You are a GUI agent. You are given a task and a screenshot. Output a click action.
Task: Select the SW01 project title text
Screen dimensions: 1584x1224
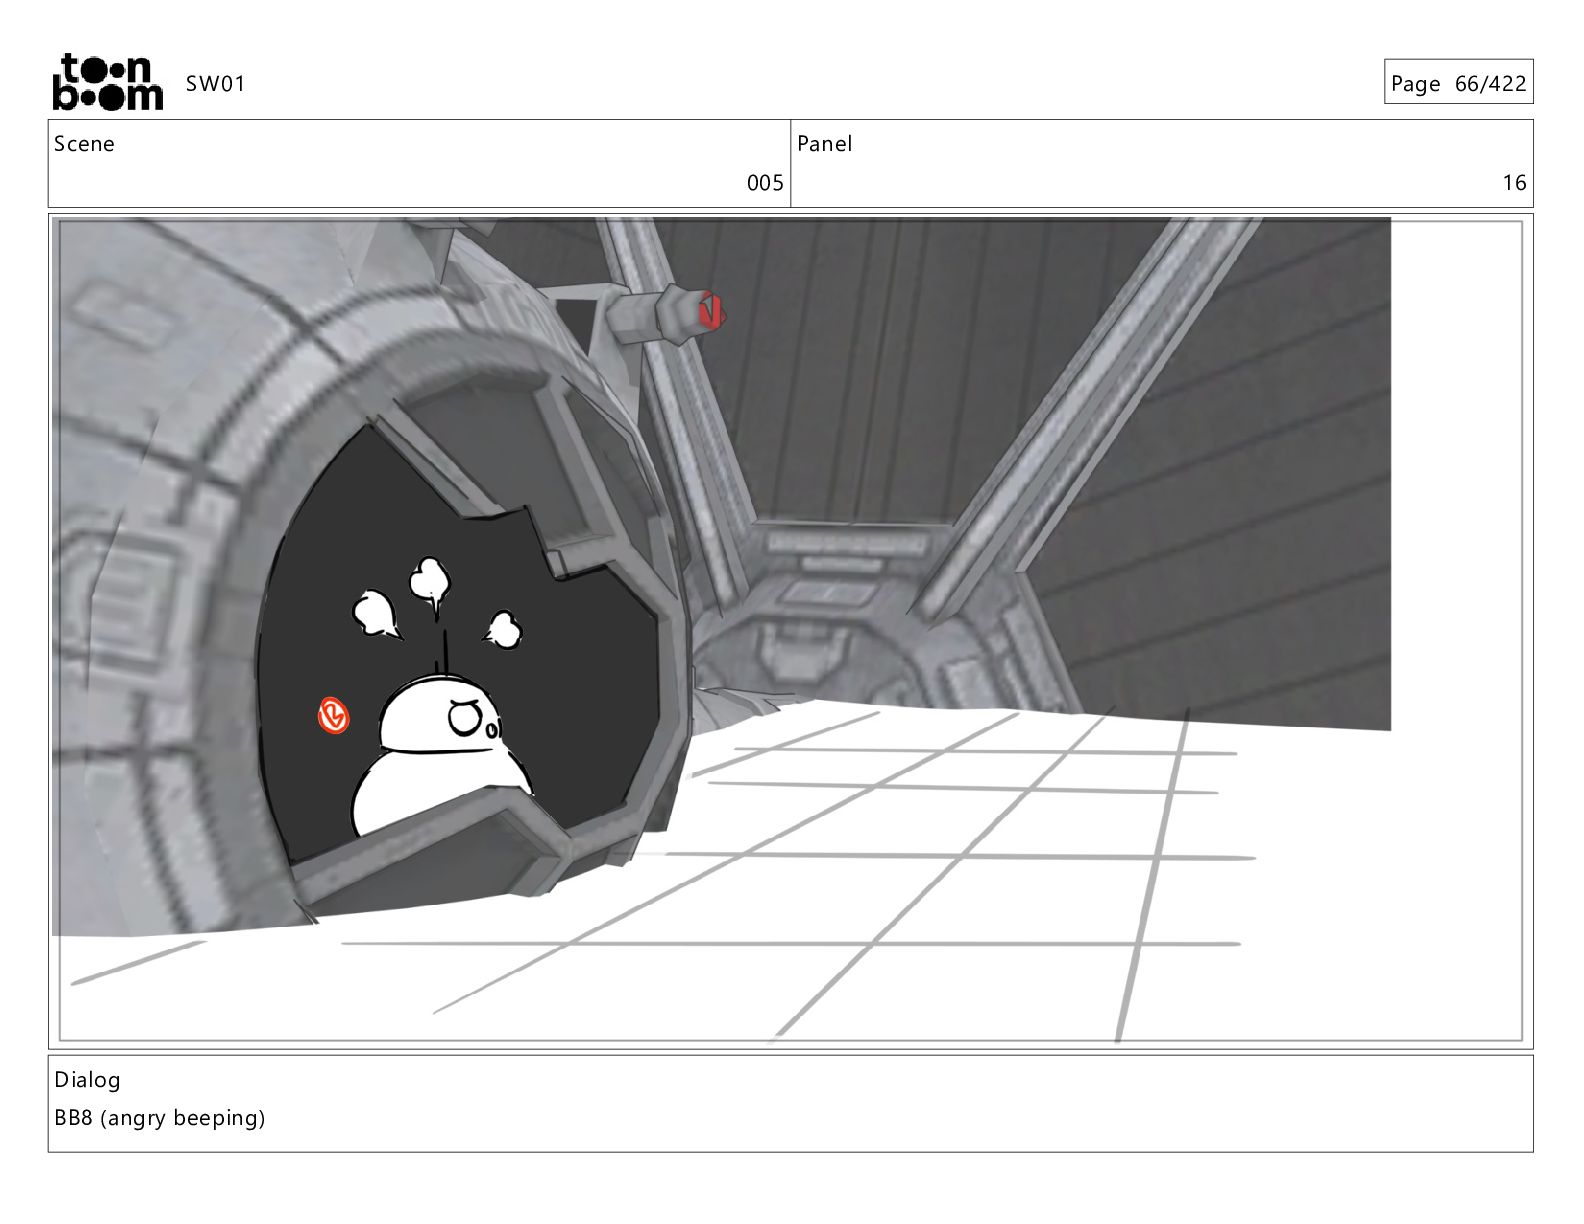tap(215, 84)
